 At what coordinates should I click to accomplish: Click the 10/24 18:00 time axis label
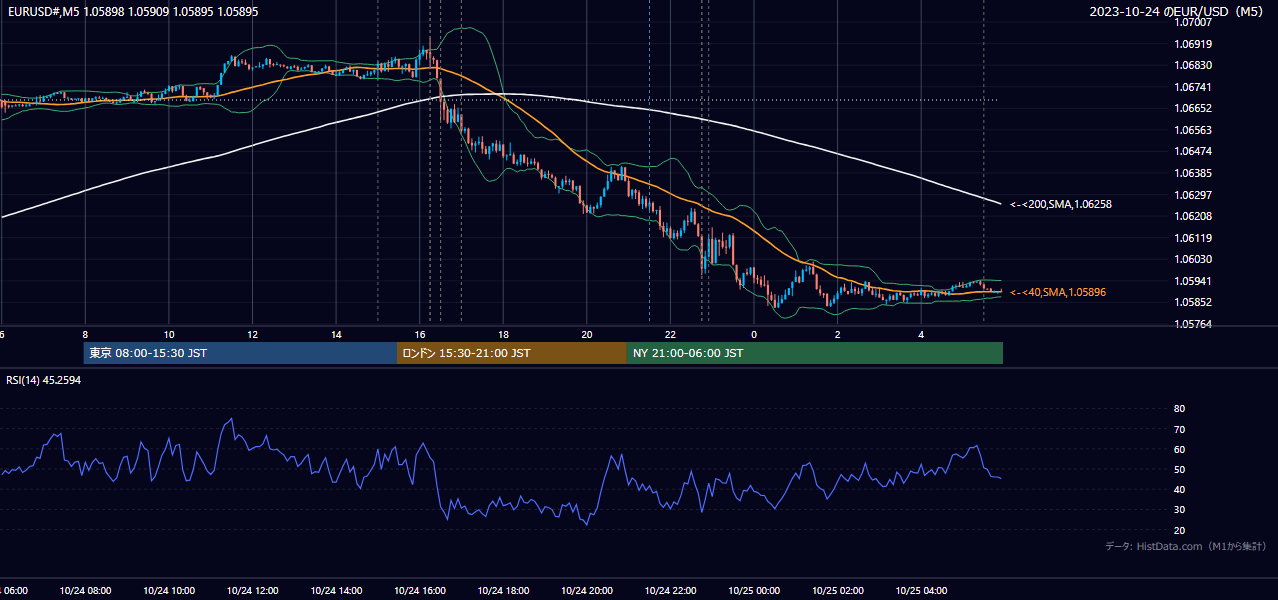503,591
